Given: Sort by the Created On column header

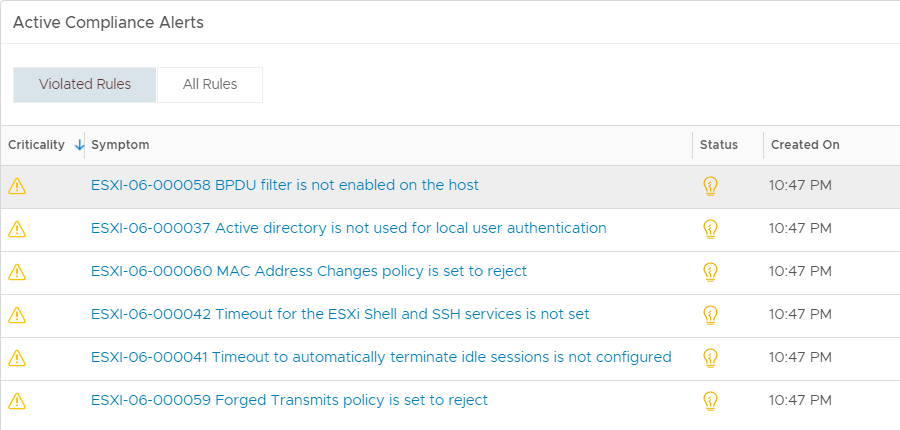Looking at the screenshot, I should pyautogui.click(x=805, y=145).
